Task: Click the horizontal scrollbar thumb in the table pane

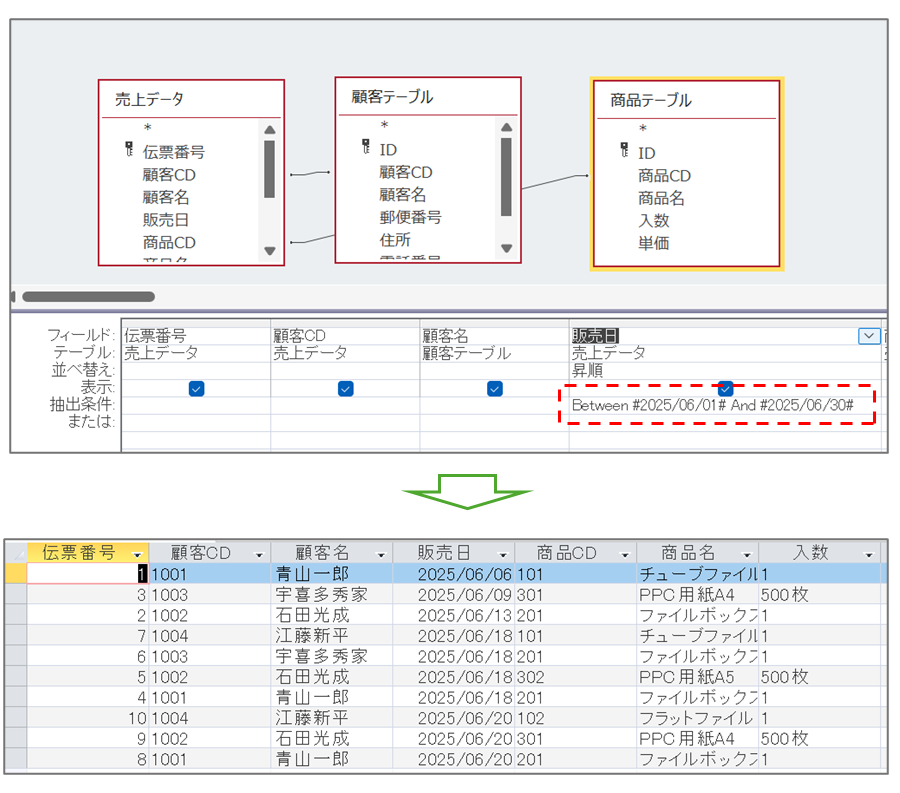Action: tap(88, 296)
